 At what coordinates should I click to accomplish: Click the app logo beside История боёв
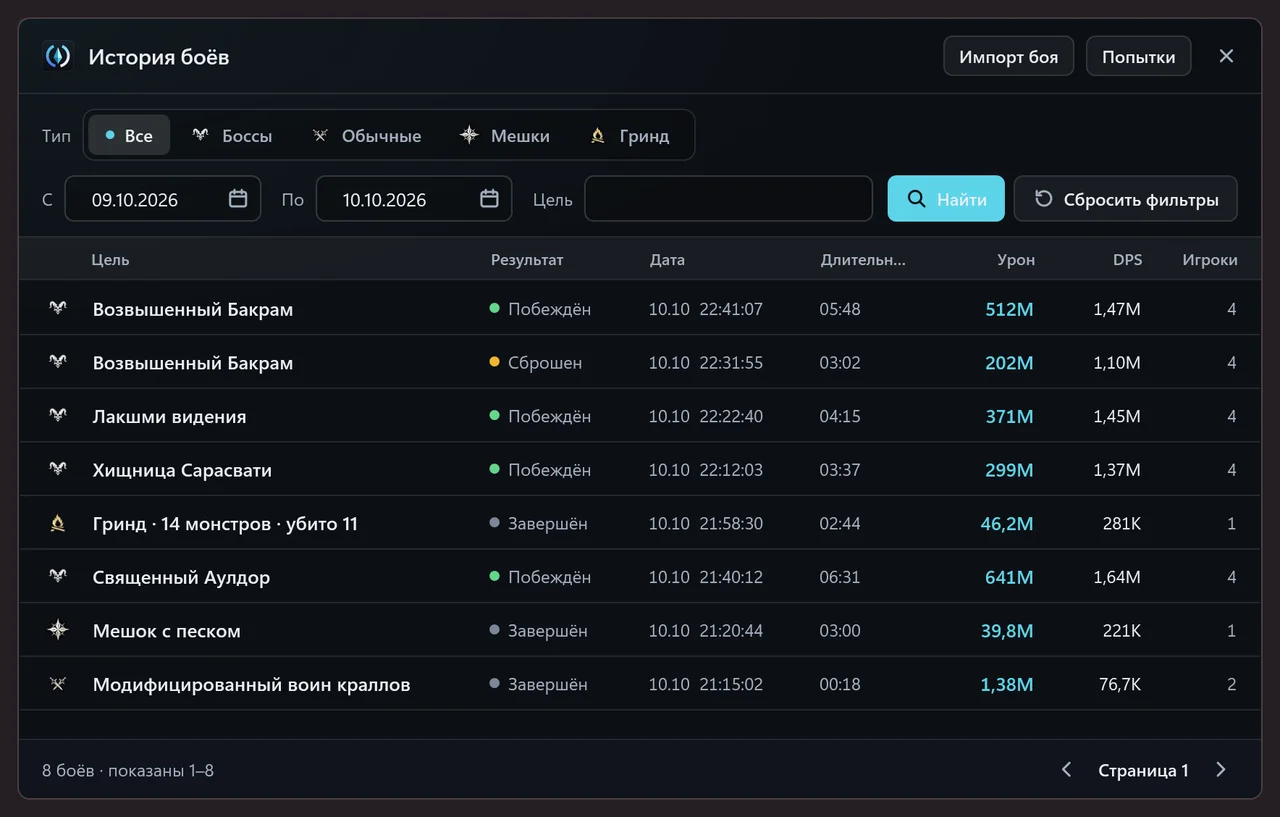coord(58,56)
